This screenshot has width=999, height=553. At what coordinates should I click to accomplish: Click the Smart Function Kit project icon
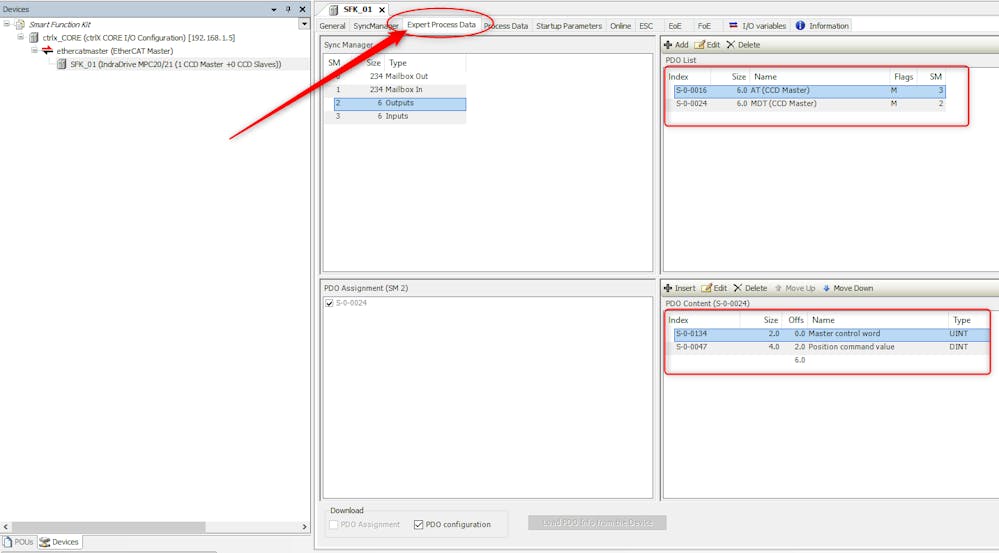(20, 24)
